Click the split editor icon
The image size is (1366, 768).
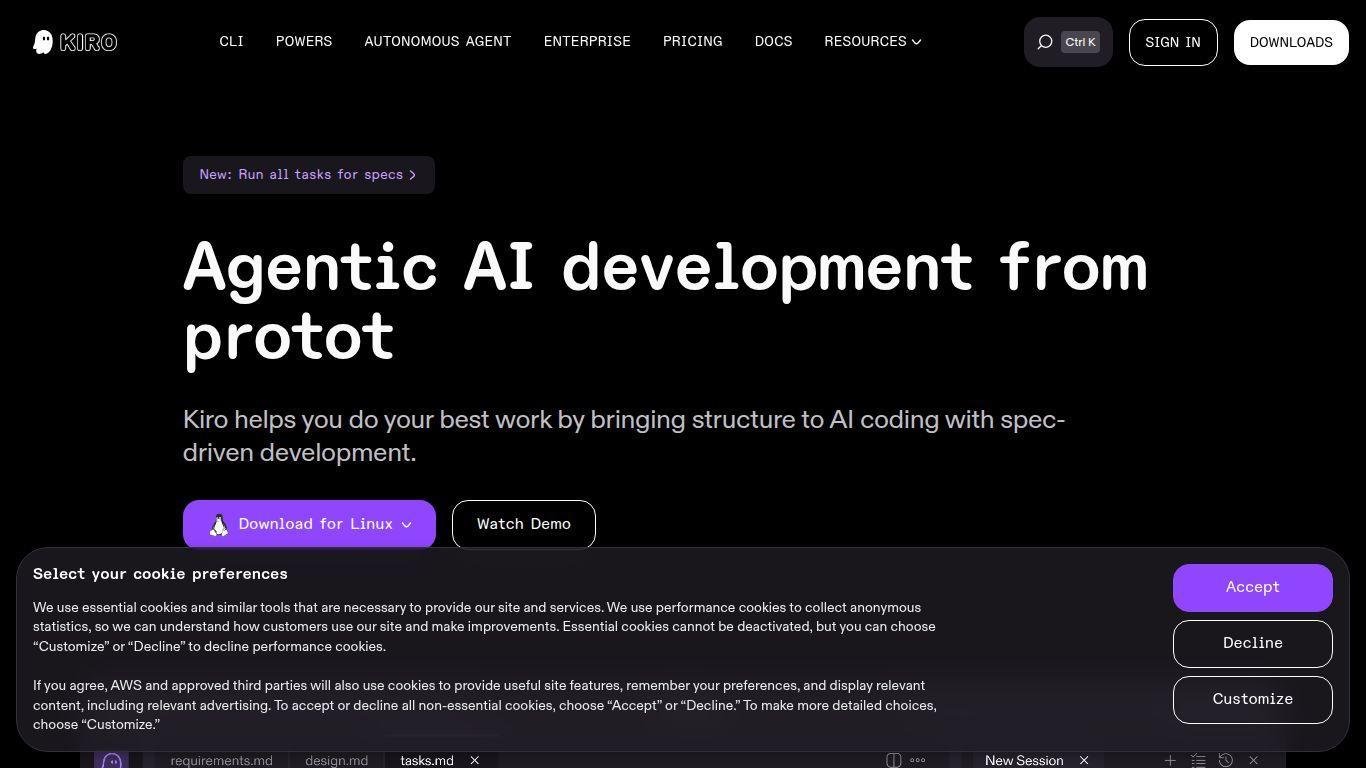point(893,761)
